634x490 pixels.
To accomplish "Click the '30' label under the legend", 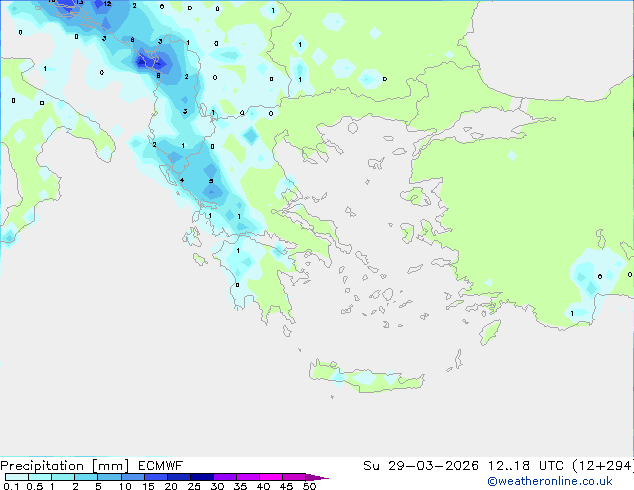I will [x=217, y=486].
